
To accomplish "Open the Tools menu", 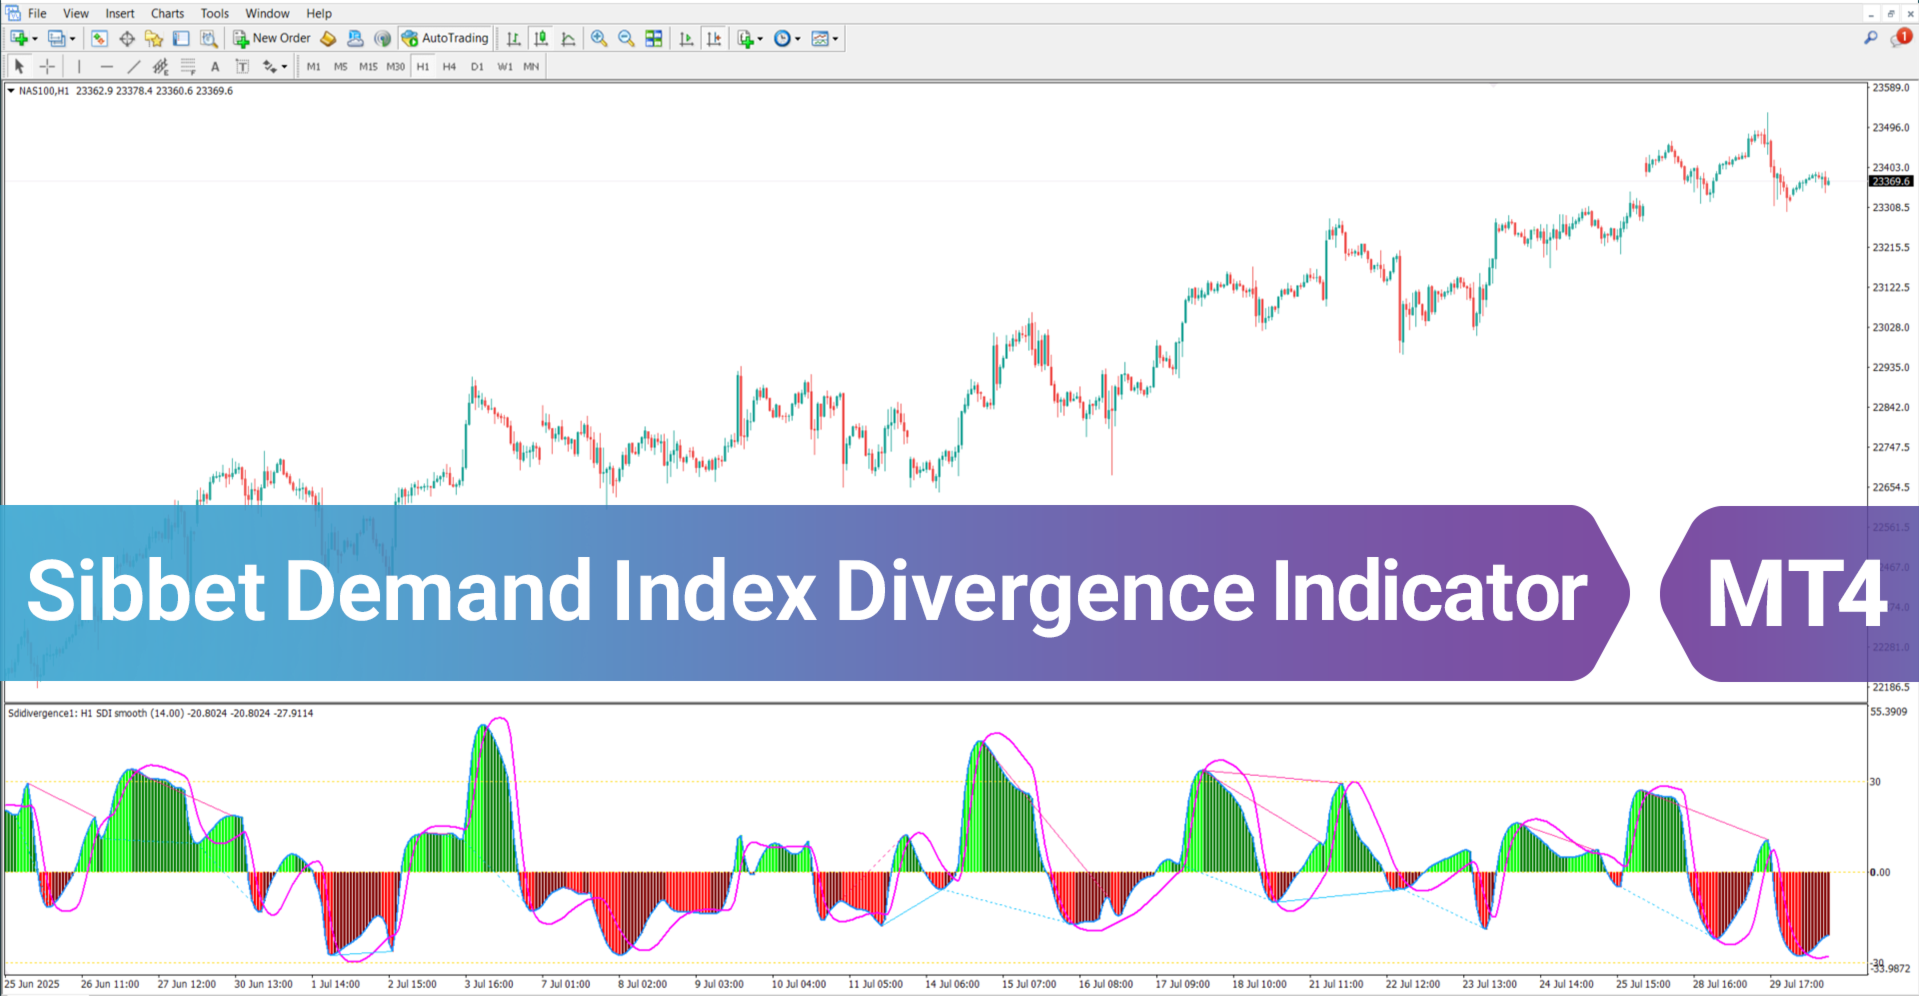I will click(215, 13).
